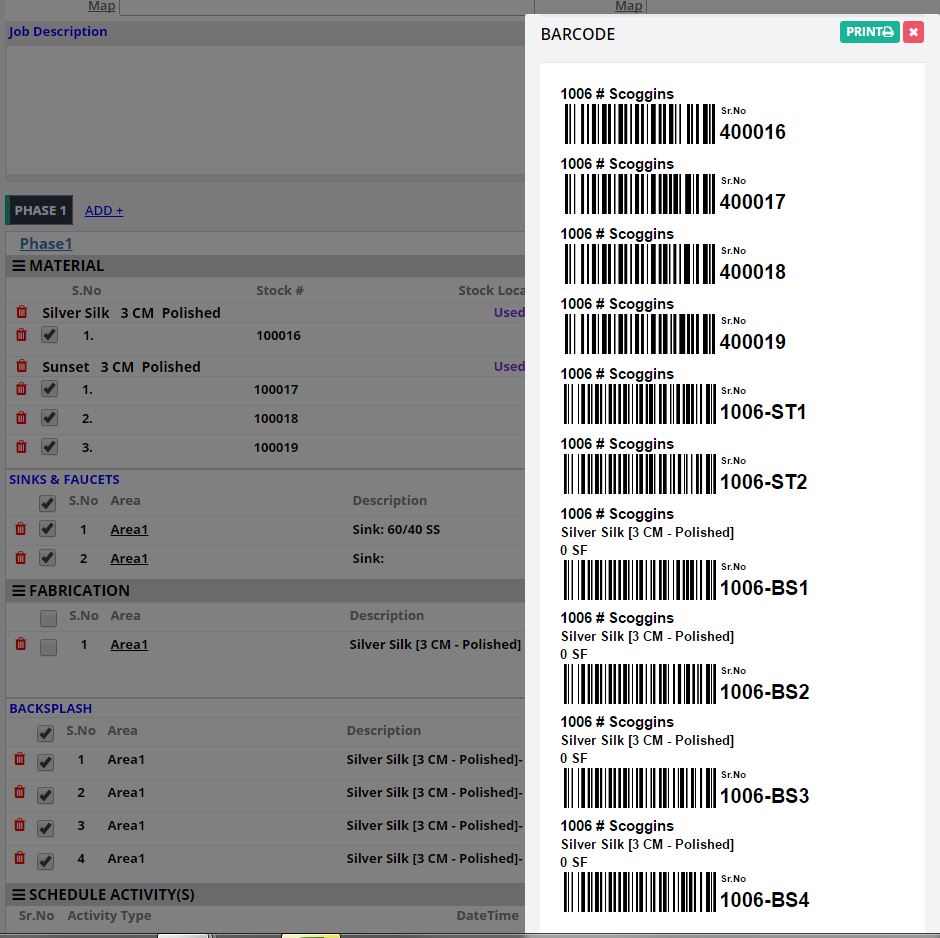Uncheck the stock 100019 checkbox
The height and width of the screenshot is (938, 940).
point(49,447)
